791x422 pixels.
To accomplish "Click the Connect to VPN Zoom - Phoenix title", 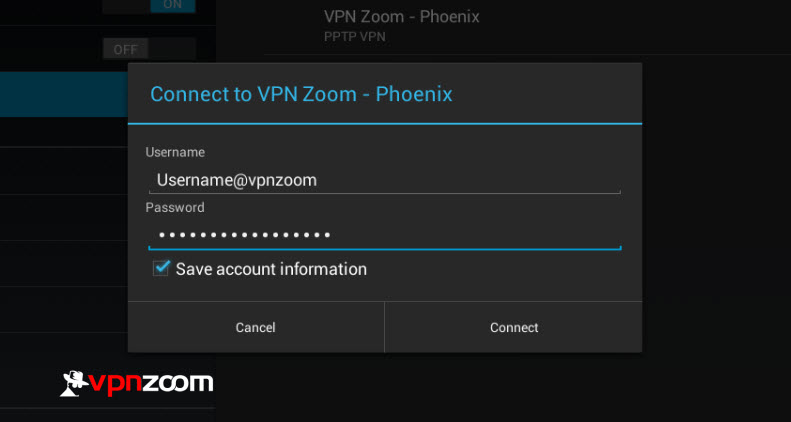I will [x=301, y=94].
